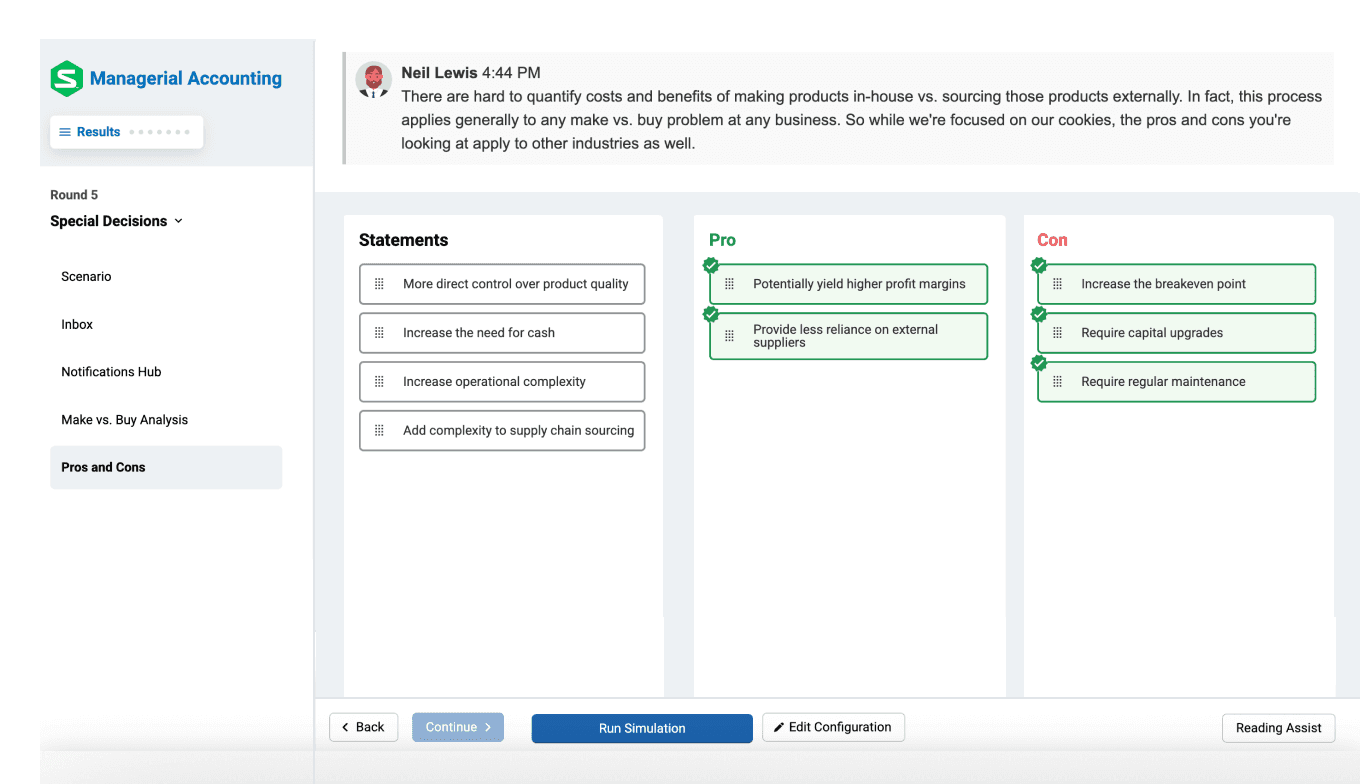The width and height of the screenshot is (1360, 784).
Task: Click drag handle for 'Add complexity to supply chain sourcing'
Action: click(379, 431)
